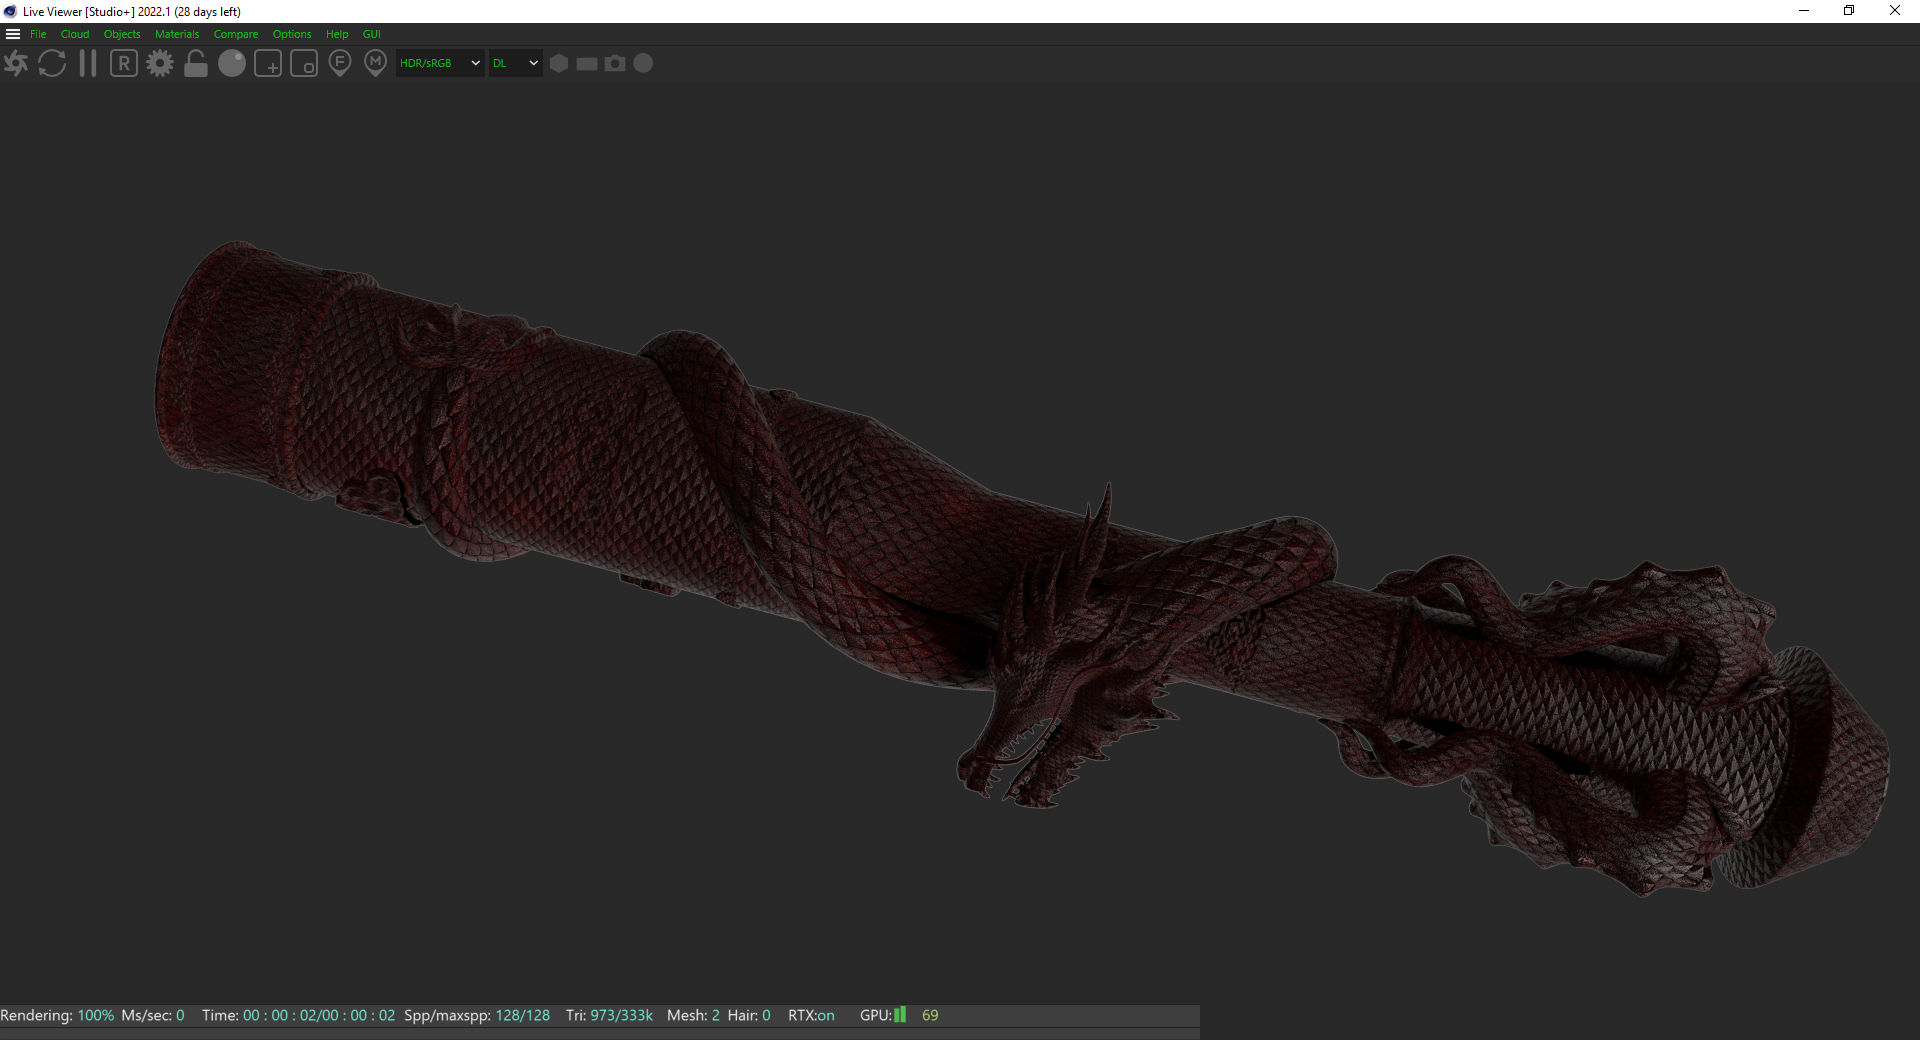The height and width of the screenshot is (1040, 1920).
Task: Click the R reset render data icon
Action: click(x=124, y=64)
